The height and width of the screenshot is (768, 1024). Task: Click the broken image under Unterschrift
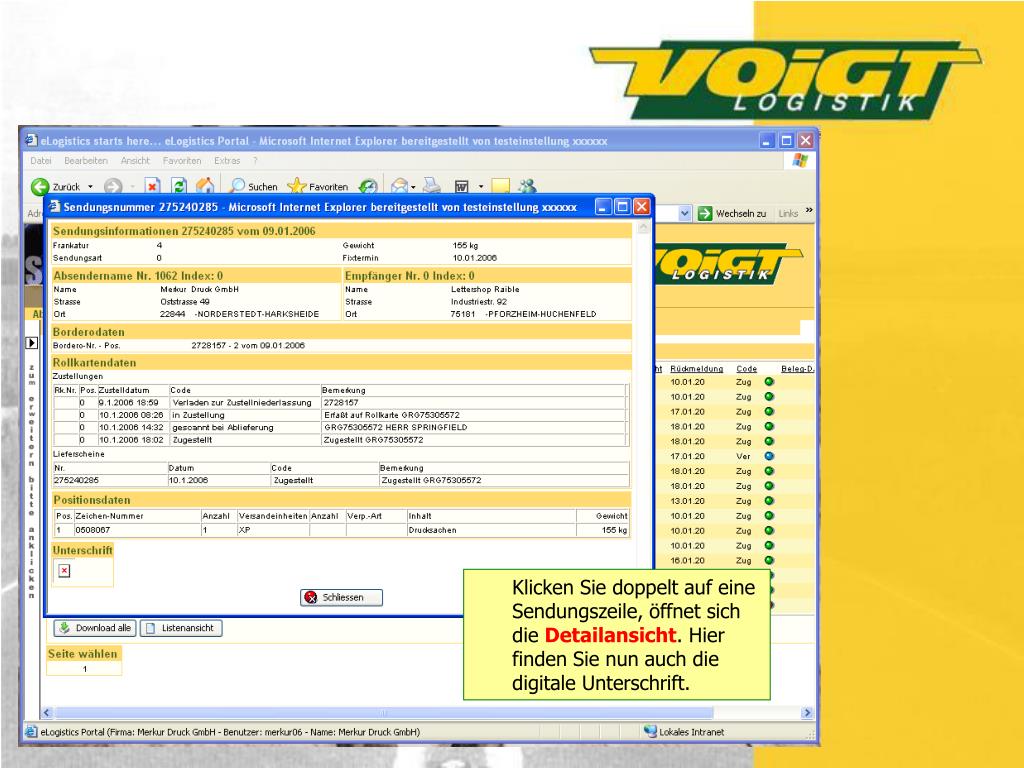click(x=64, y=571)
